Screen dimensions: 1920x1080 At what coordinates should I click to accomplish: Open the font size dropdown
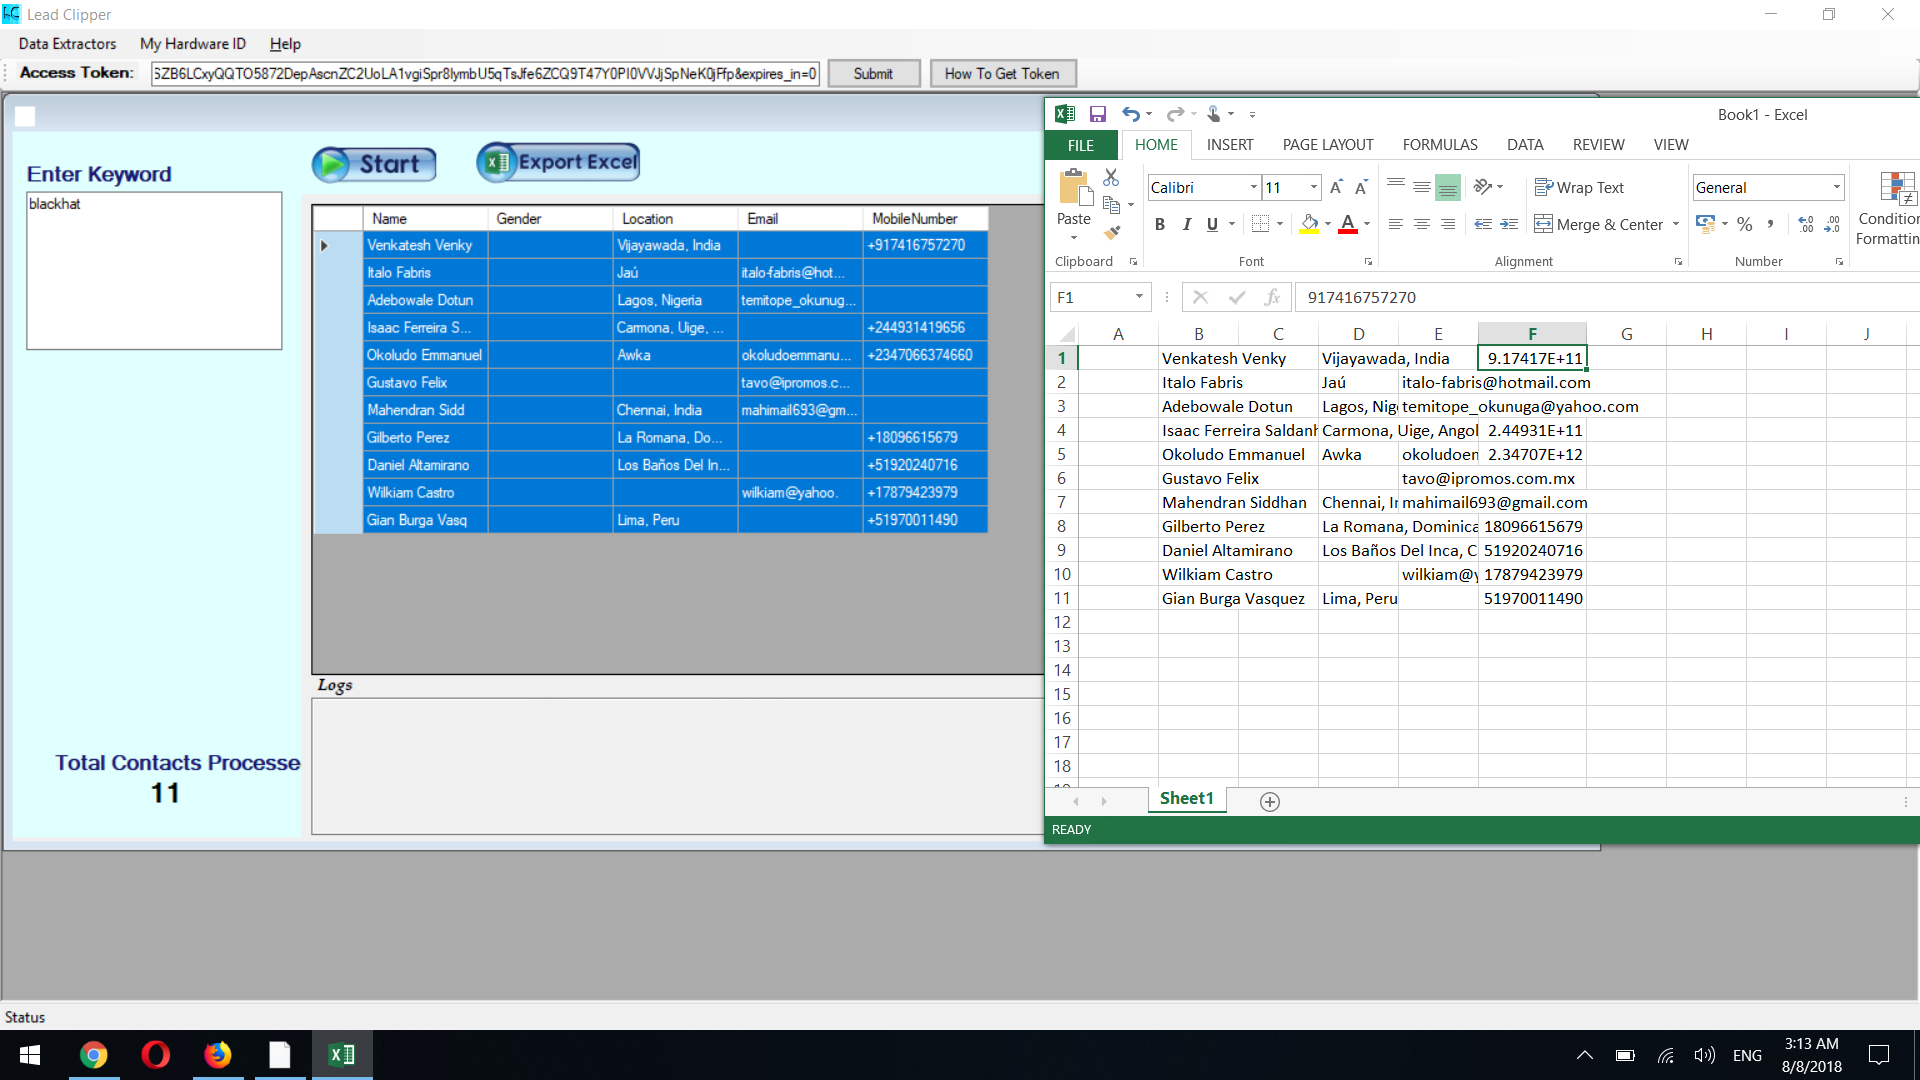(x=1313, y=187)
